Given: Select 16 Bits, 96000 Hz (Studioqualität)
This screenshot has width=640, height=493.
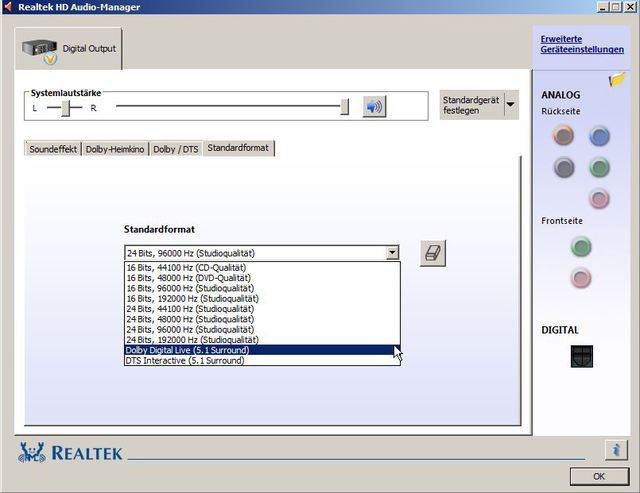Looking at the screenshot, I should click(262, 288).
